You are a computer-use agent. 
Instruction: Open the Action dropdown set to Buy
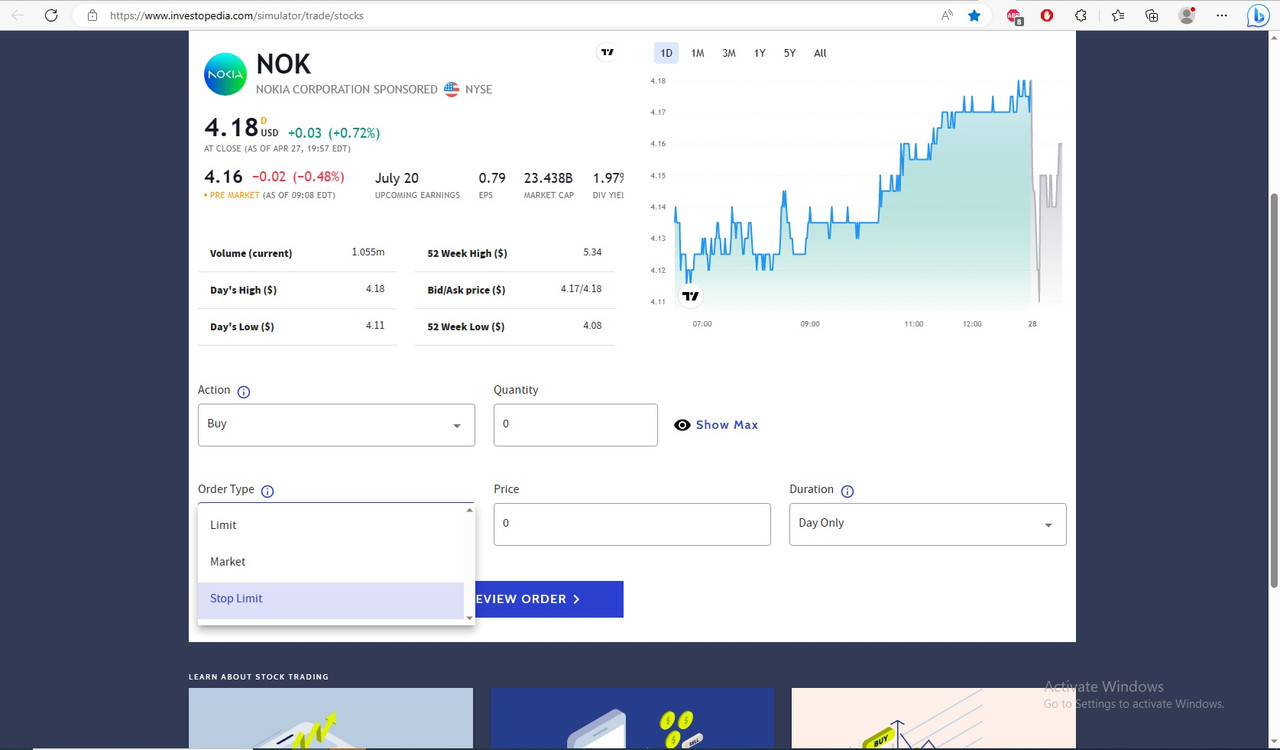(x=336, y=425)
